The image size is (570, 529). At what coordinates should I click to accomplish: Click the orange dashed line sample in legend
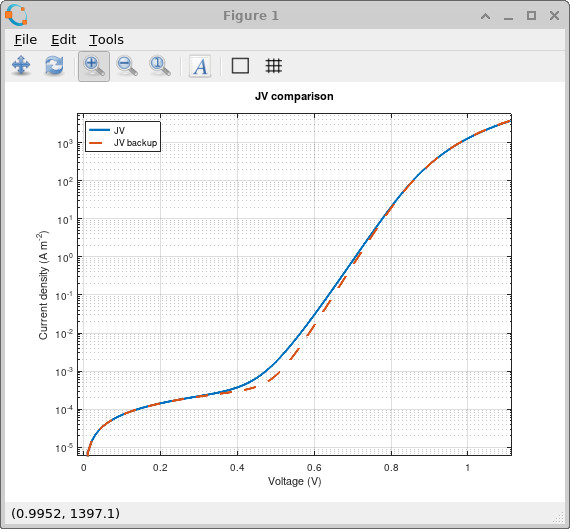[x=96, y=143]
